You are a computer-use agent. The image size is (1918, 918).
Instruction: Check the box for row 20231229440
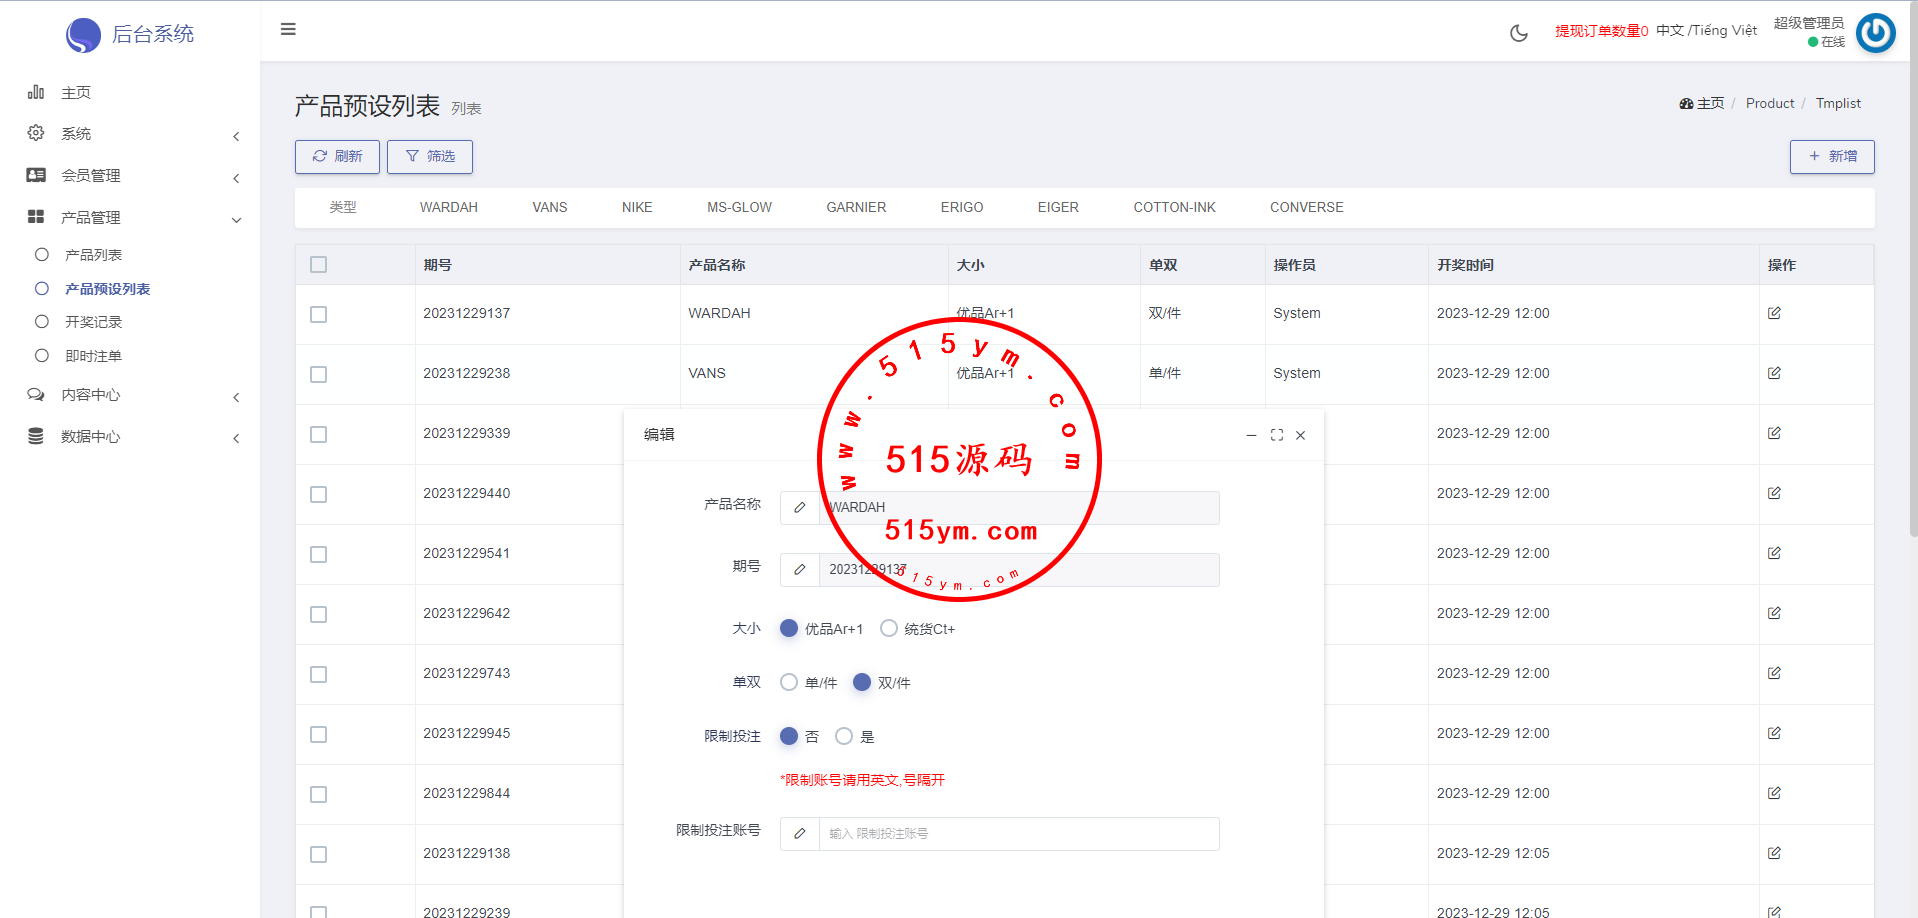(318, 494)
